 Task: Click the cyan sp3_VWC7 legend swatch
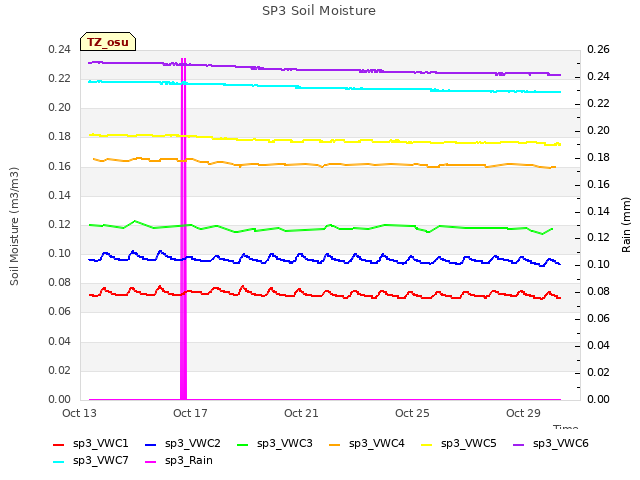pyautogui.click(x=59, y=462)
